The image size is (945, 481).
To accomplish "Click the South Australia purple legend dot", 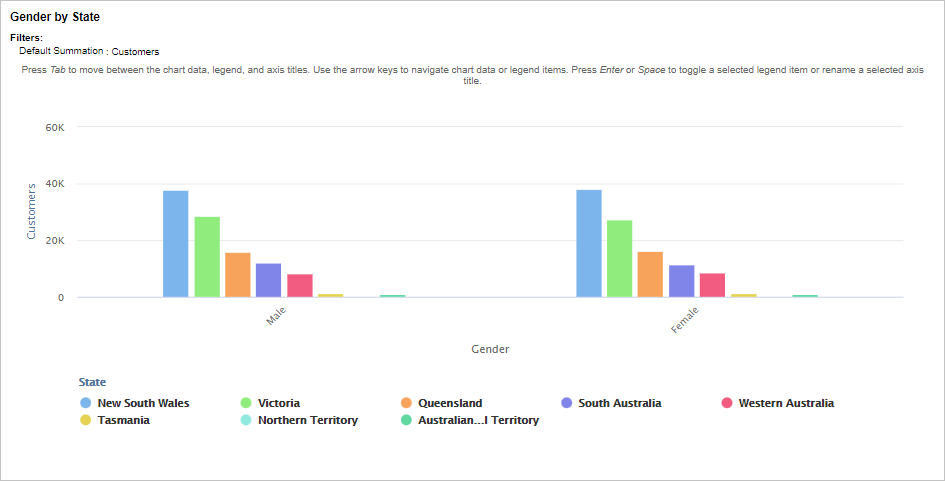I will tap(567, 403).
